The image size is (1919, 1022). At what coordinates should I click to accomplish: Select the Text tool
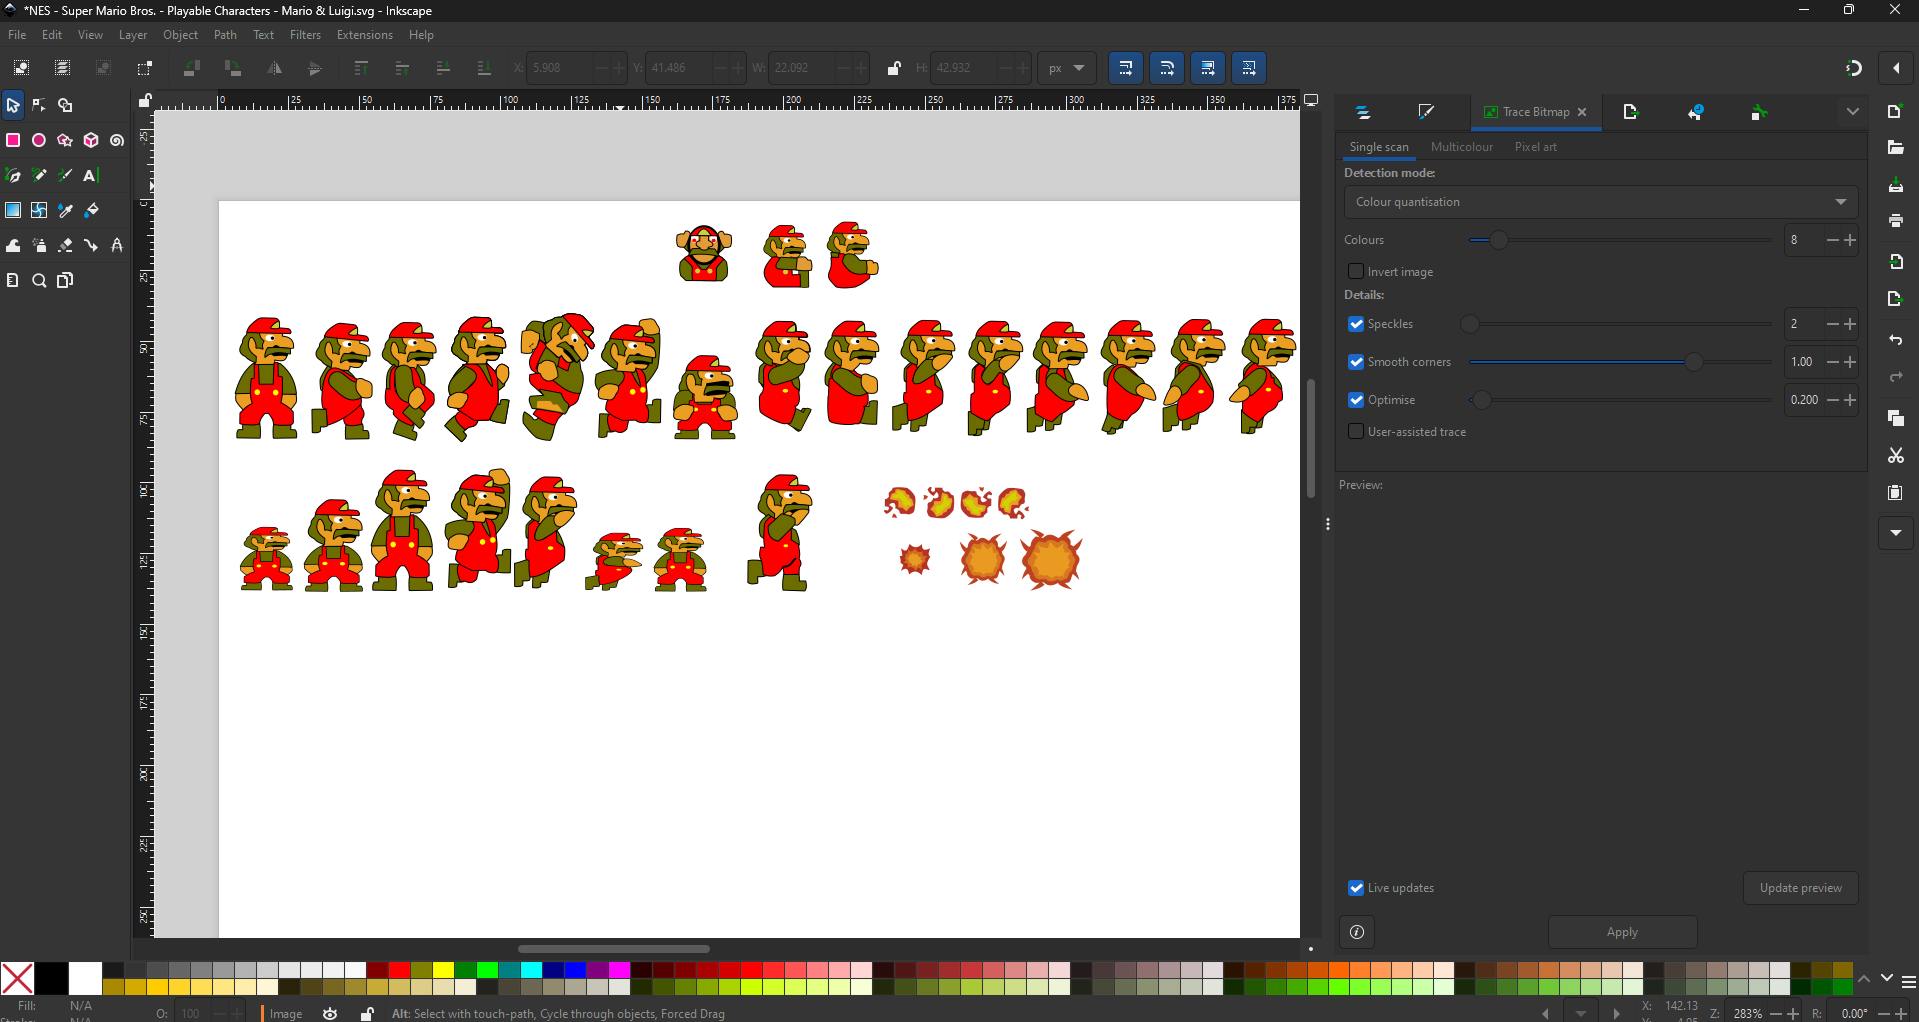point(91,175)
